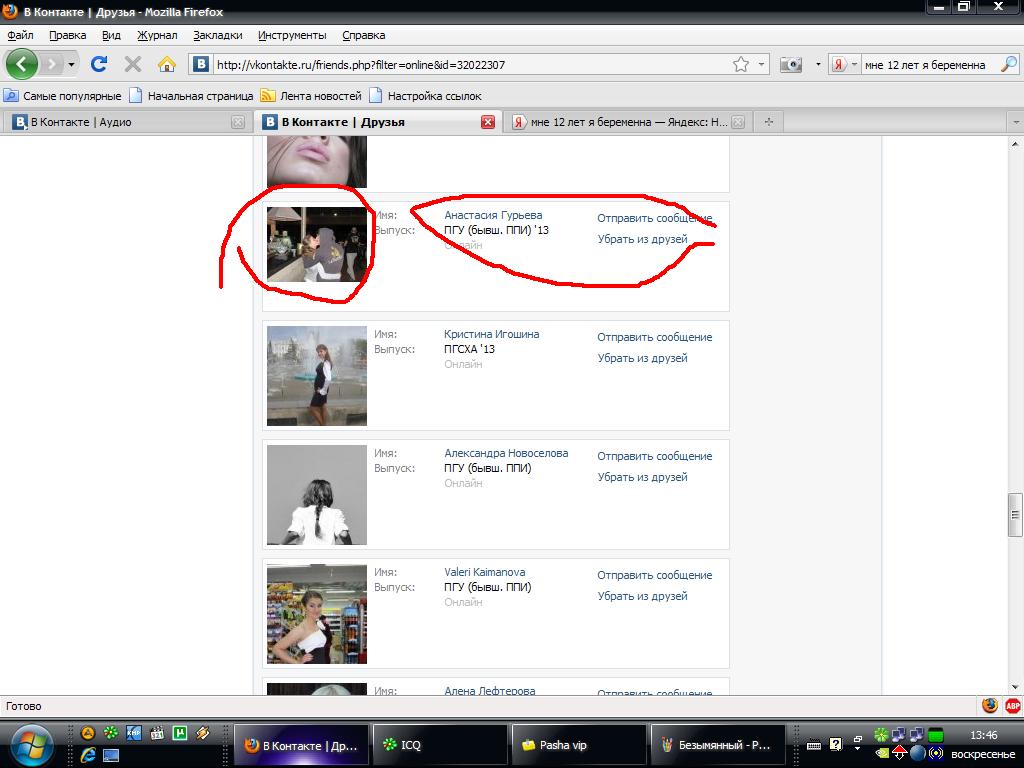Viewport: 1024px width, 768px height.
Task: Open Александра Новоселова's black-and-white photo
Action: pyautogui.click(x=317, y=494)
